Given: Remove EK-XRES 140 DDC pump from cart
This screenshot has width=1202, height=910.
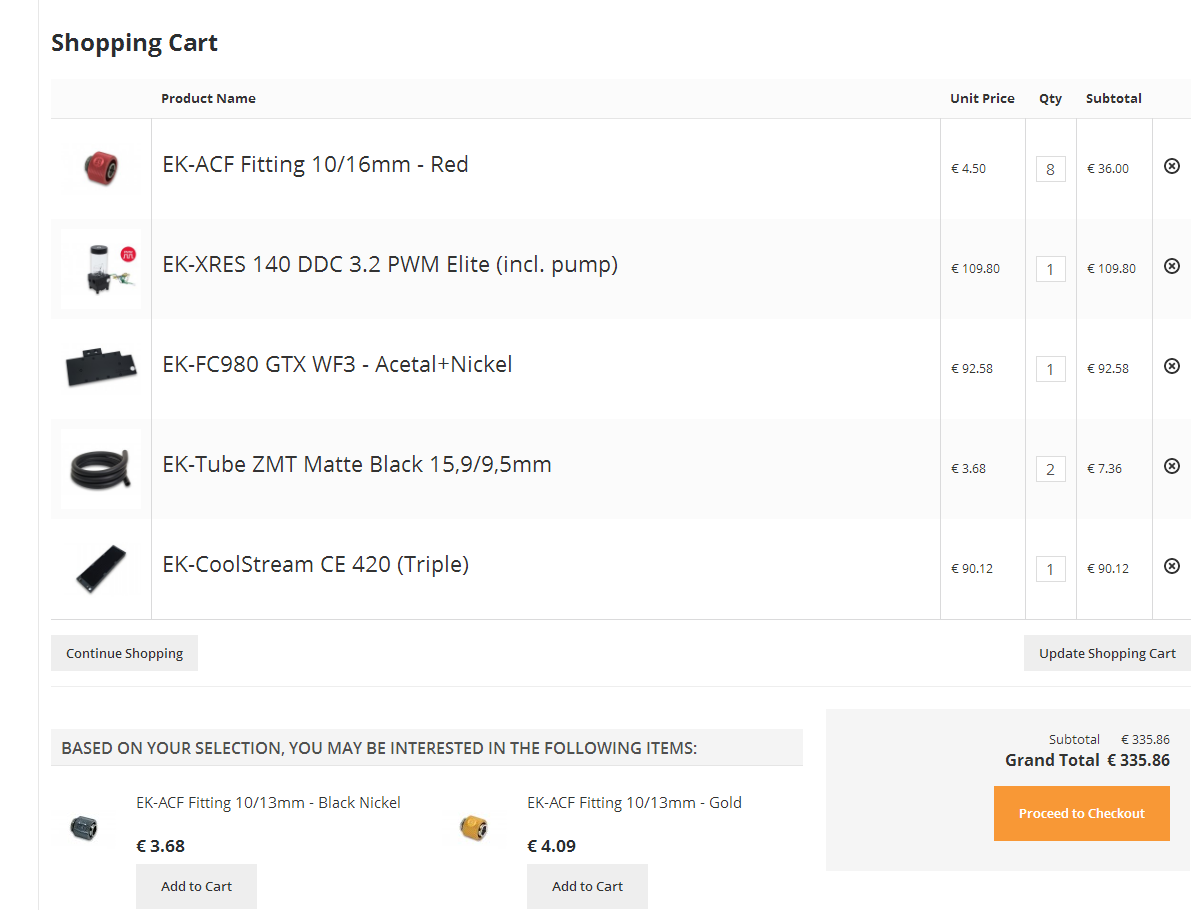Looking at the screenshot, I should tap(1172, 266).
